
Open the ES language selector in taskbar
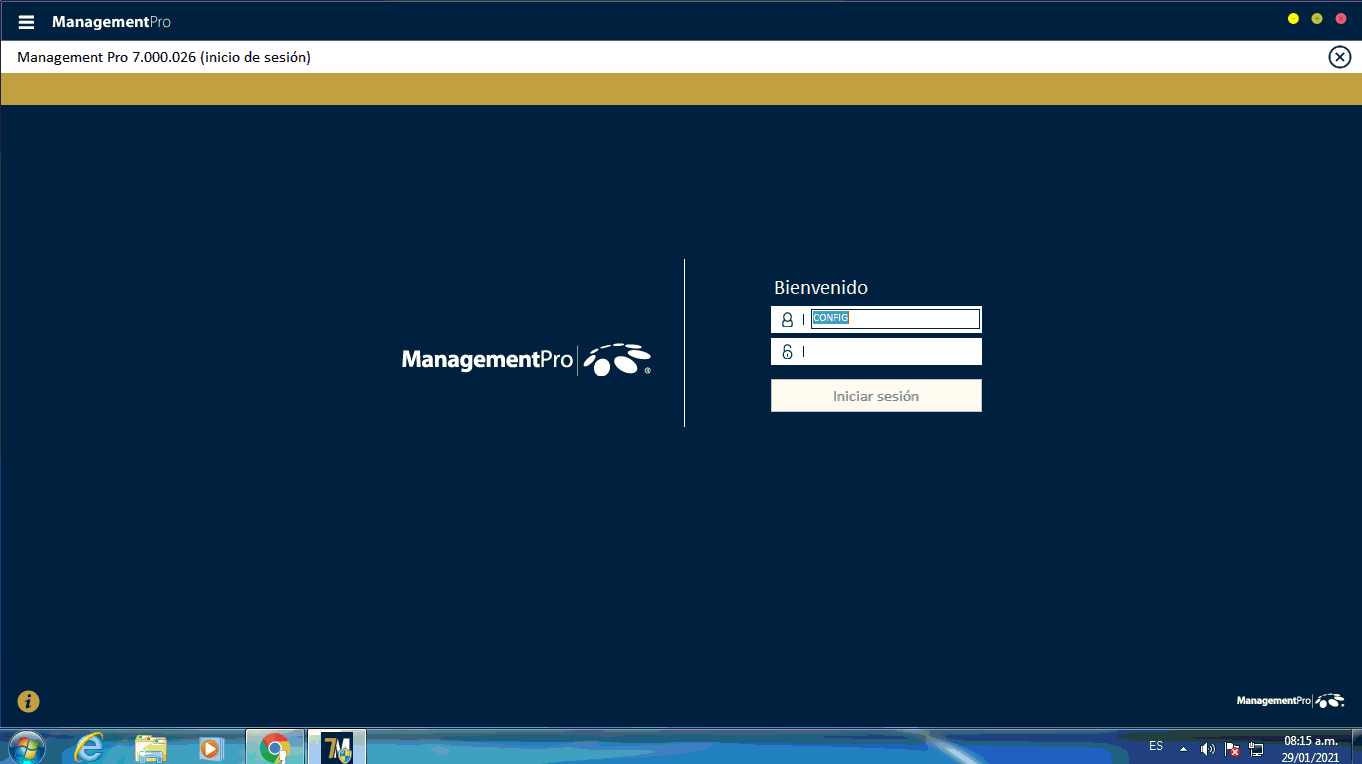pyautogui.click(x=1156, y=747)
